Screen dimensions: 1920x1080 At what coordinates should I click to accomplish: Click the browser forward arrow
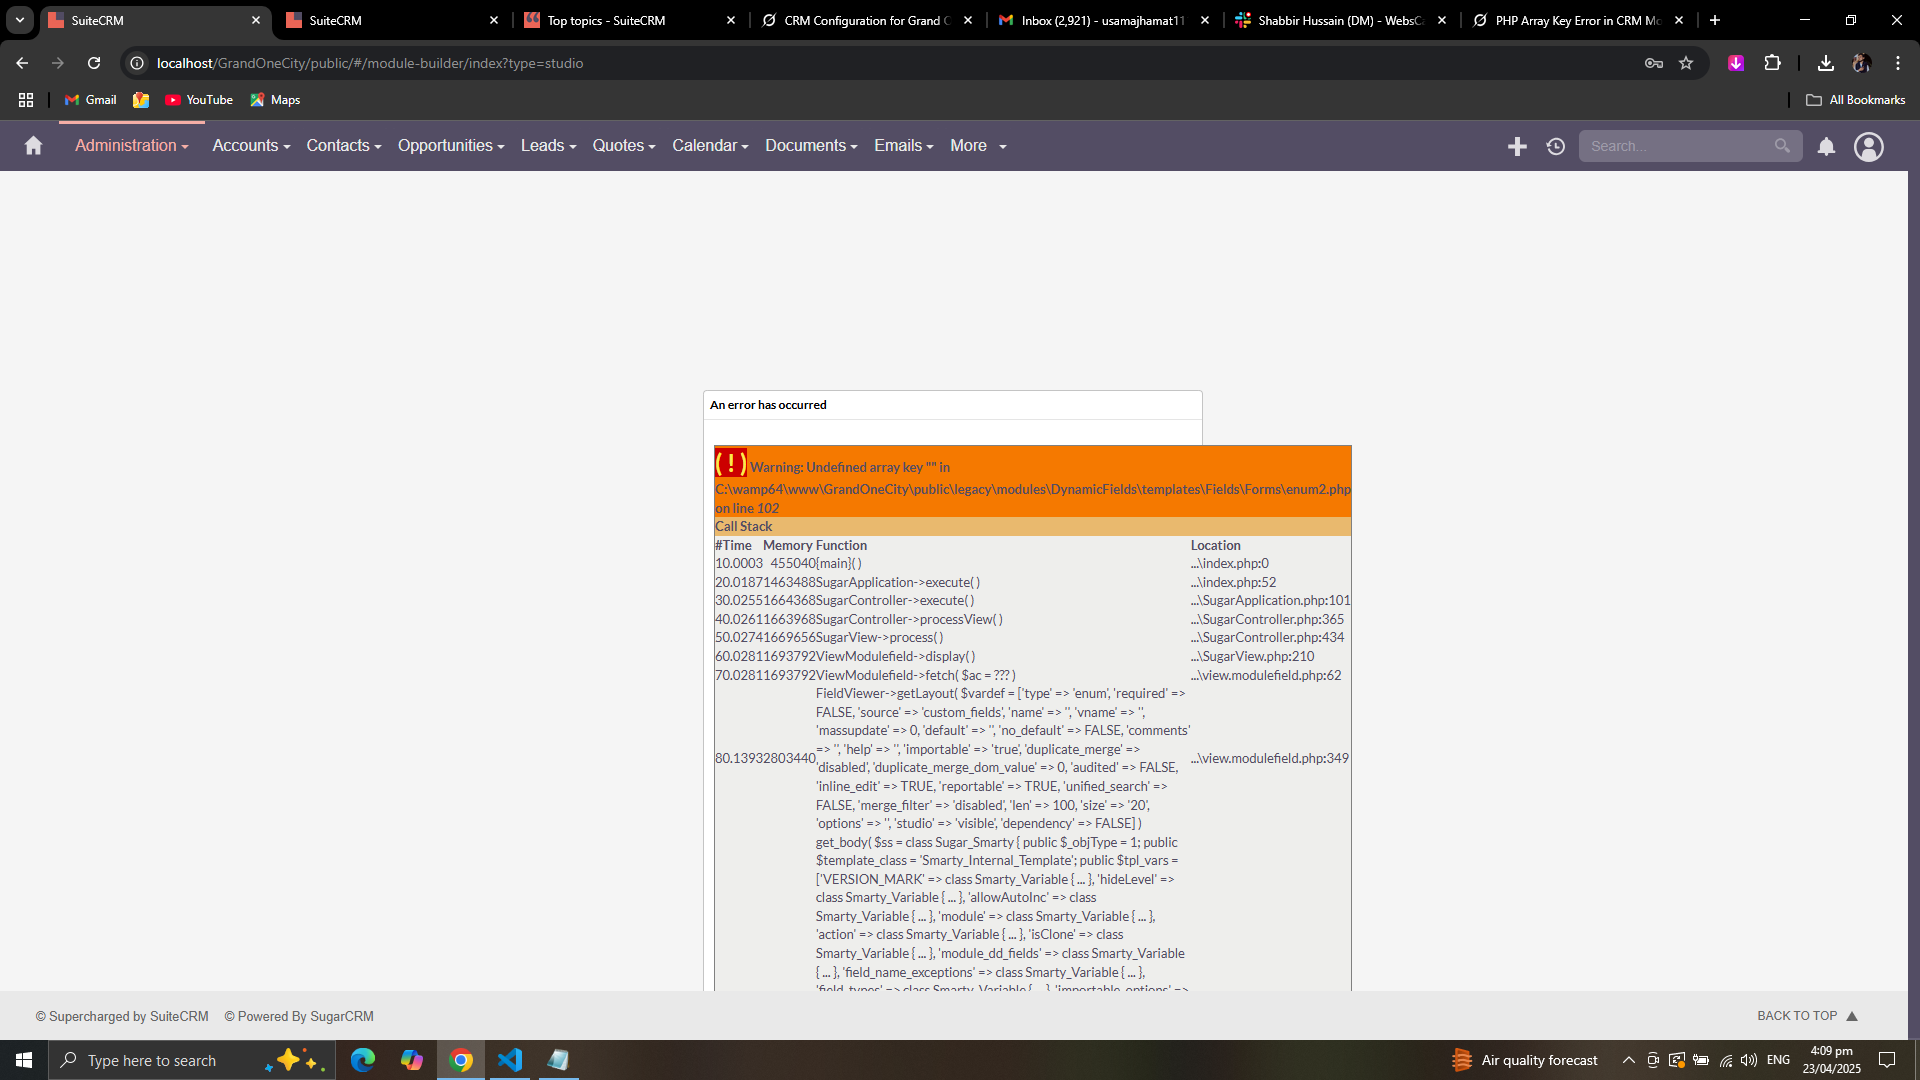[x=58, y=63]
